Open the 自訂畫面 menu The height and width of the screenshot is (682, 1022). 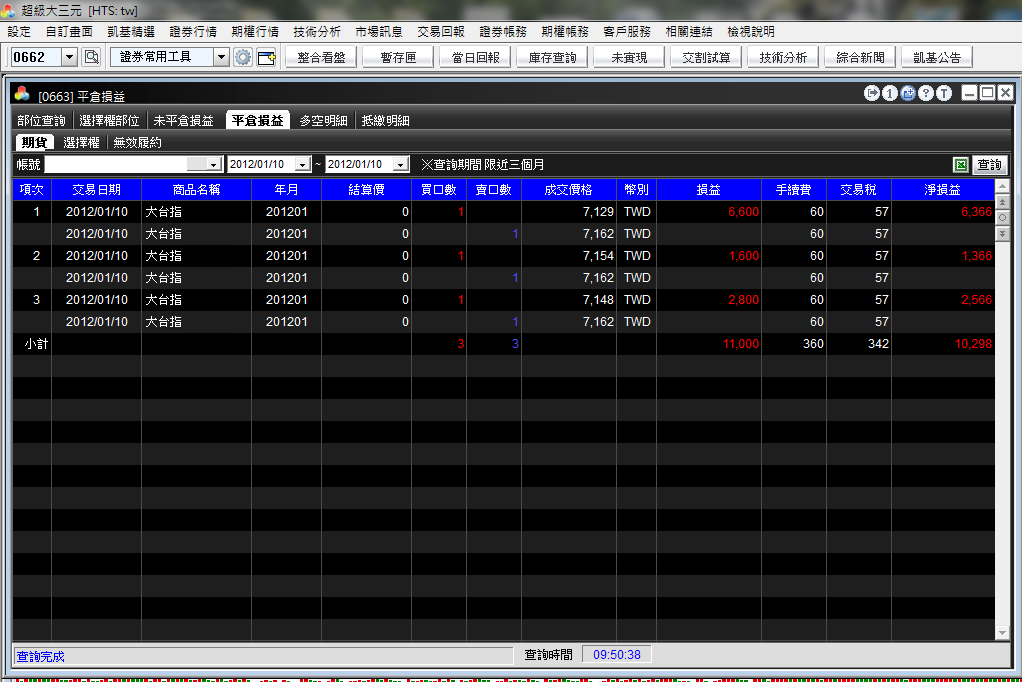click(69, 31)
